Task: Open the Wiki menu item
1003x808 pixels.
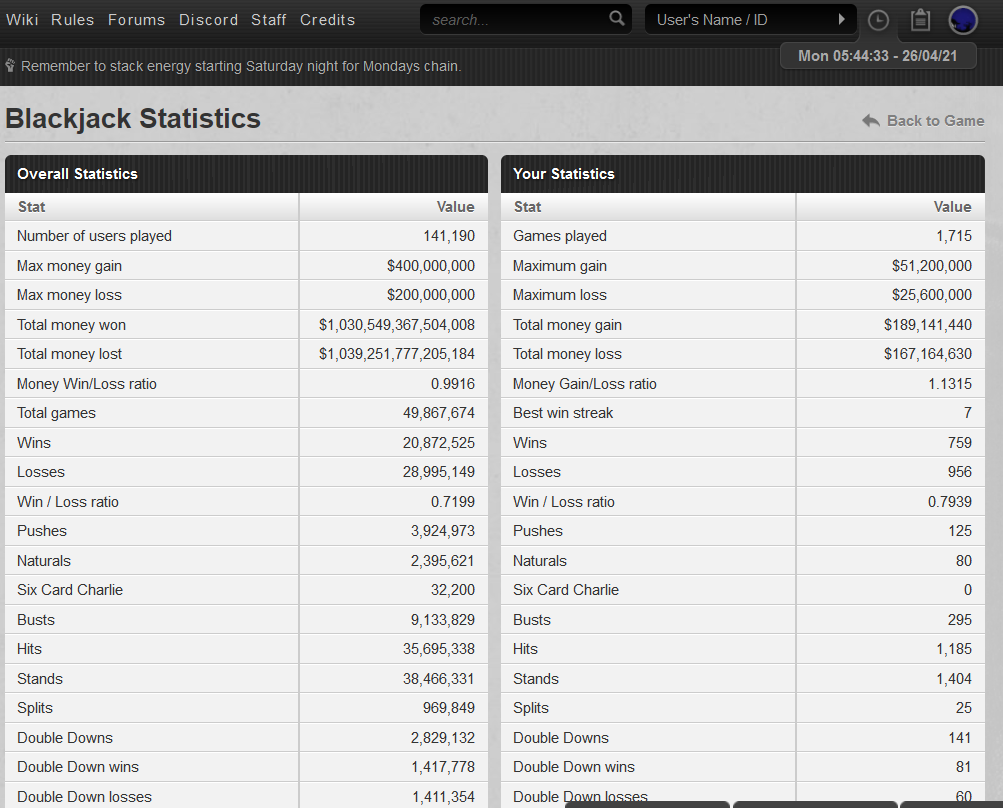Action: click(22, 20)
